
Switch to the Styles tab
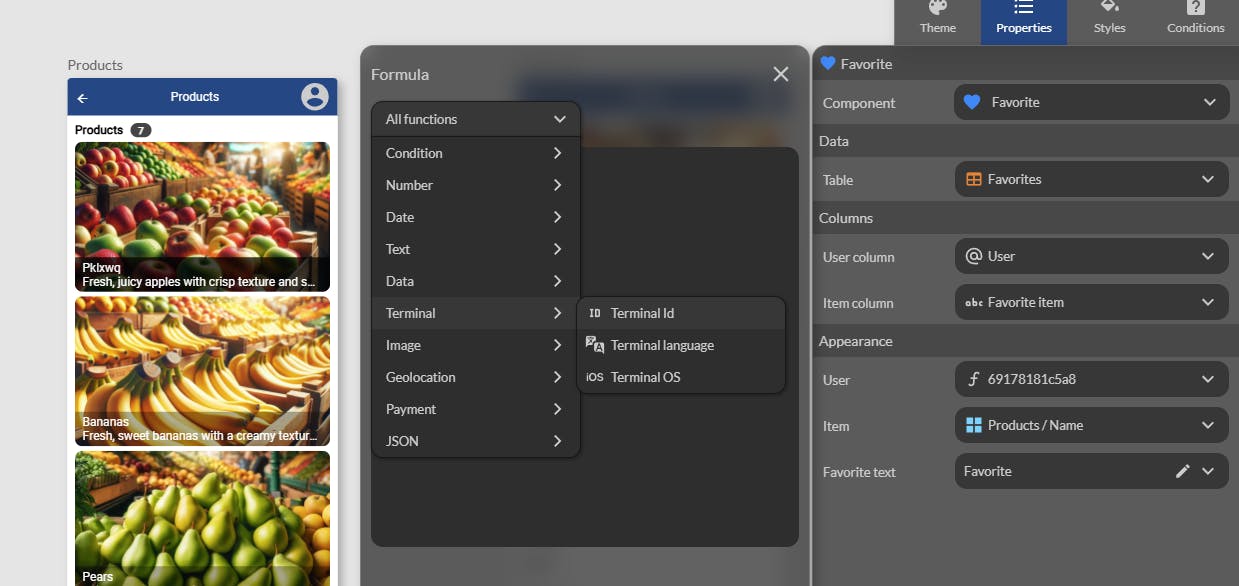point(1109,22)
